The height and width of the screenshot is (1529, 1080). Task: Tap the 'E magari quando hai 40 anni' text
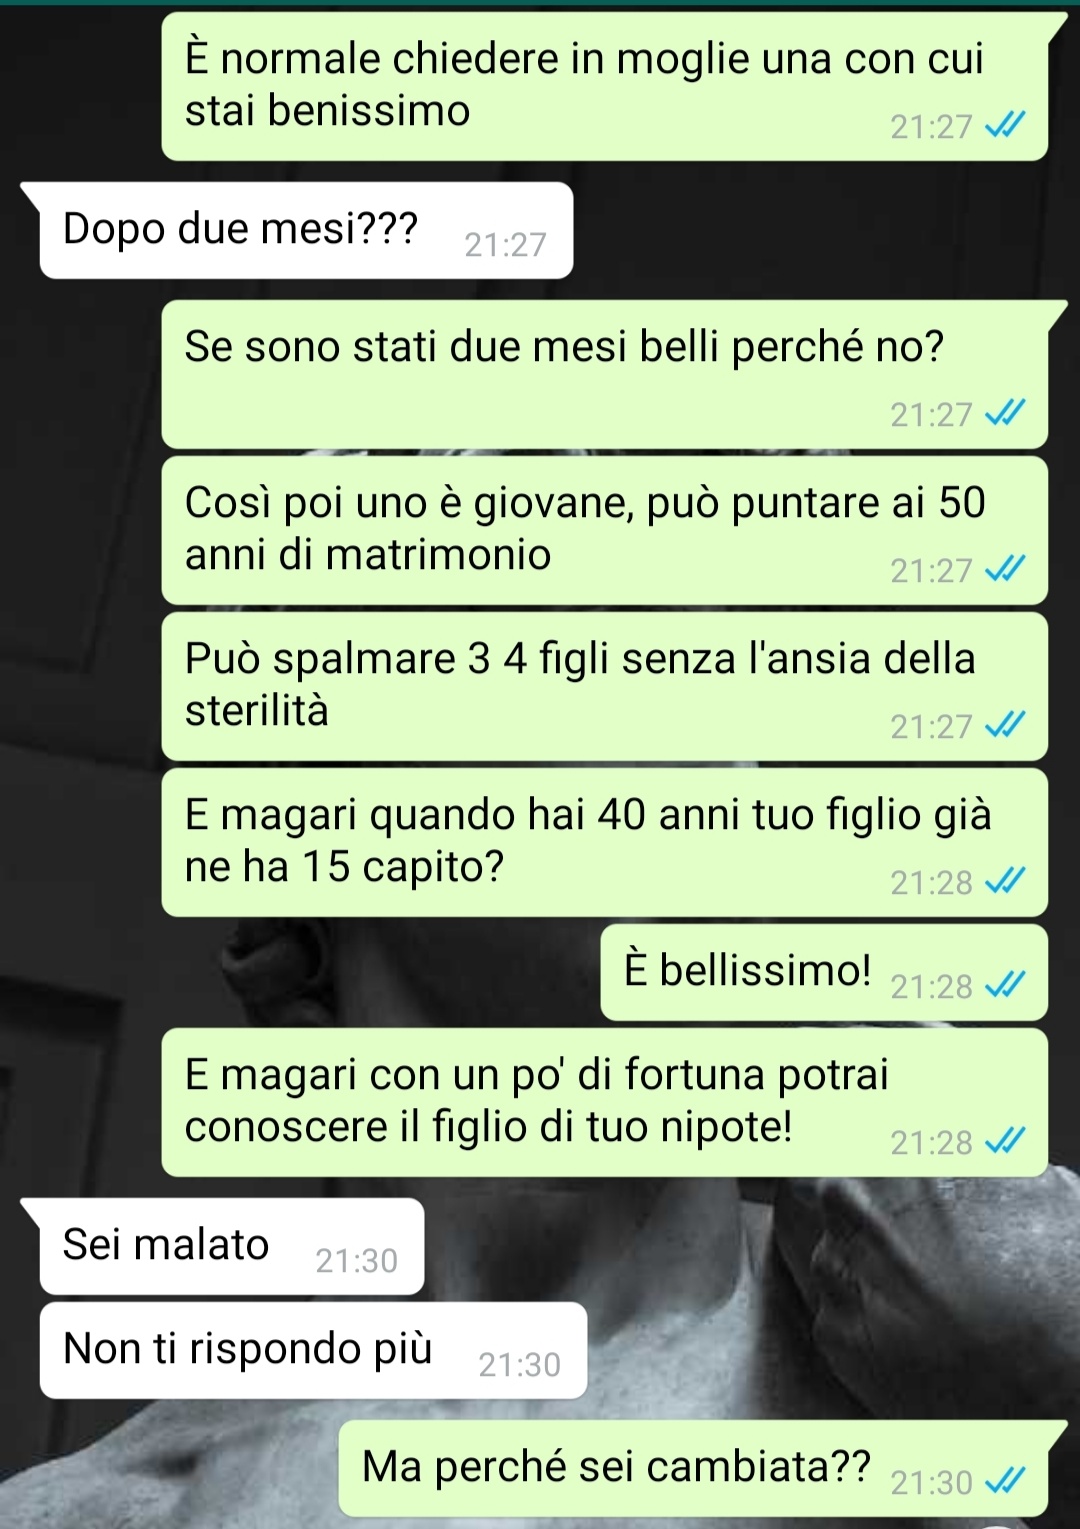point(588,840)
